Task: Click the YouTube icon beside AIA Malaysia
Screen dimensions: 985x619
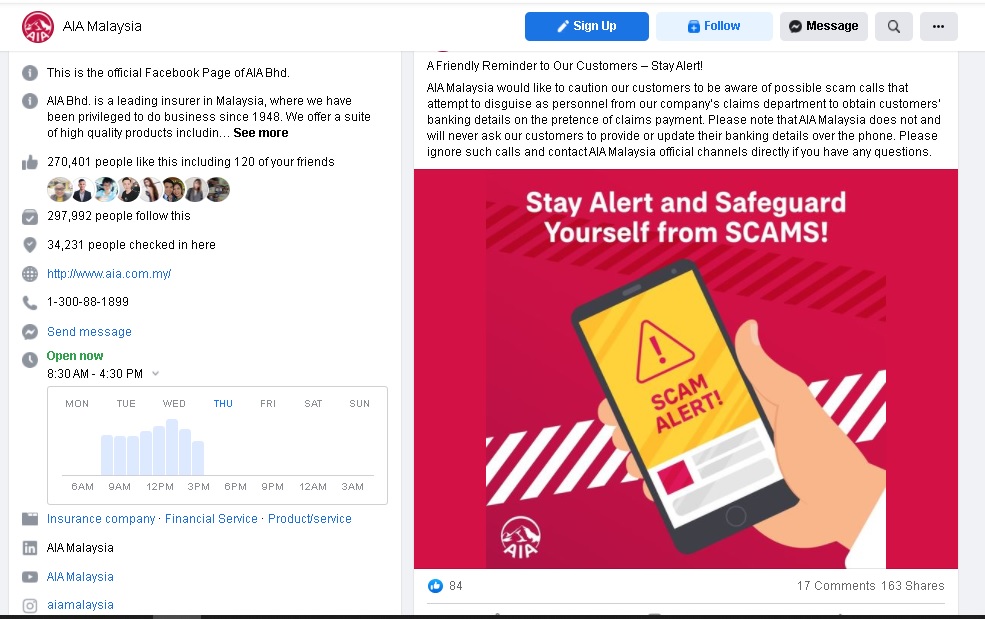Action: point(30,577)
